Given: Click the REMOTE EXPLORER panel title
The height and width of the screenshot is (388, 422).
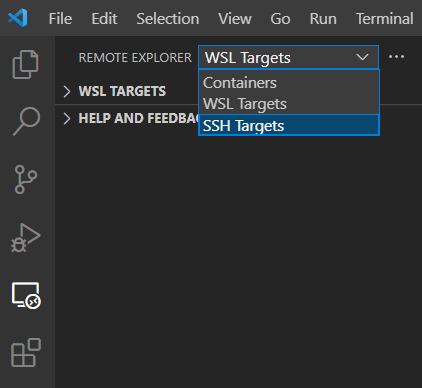Looking at the screenshot, I should click(135, 58).
